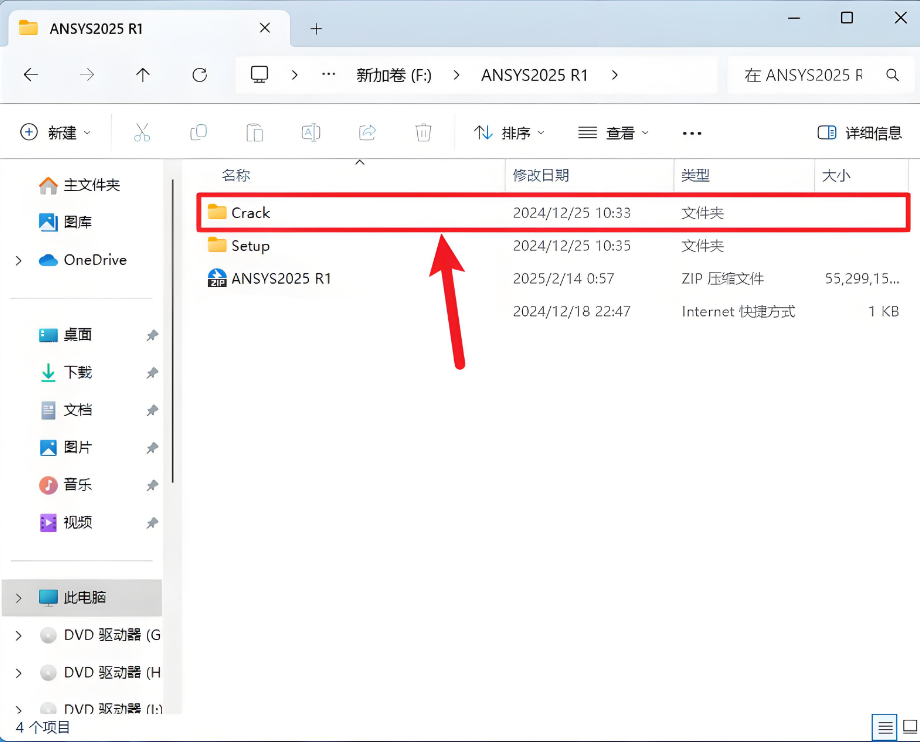
Task: Expand the chevron after 新加卷 (F:)
Action: [456, 75]
